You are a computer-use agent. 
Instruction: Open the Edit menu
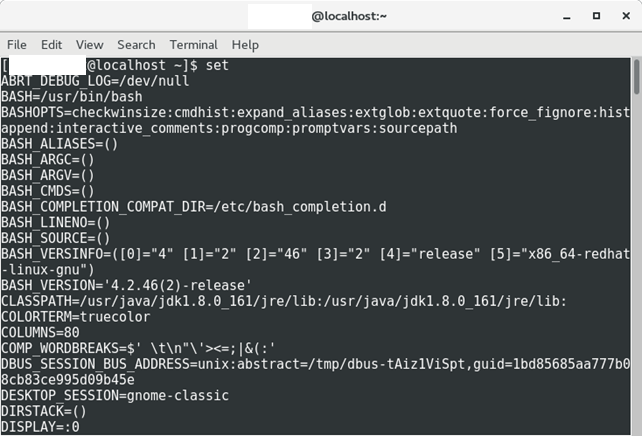(51, 45)
